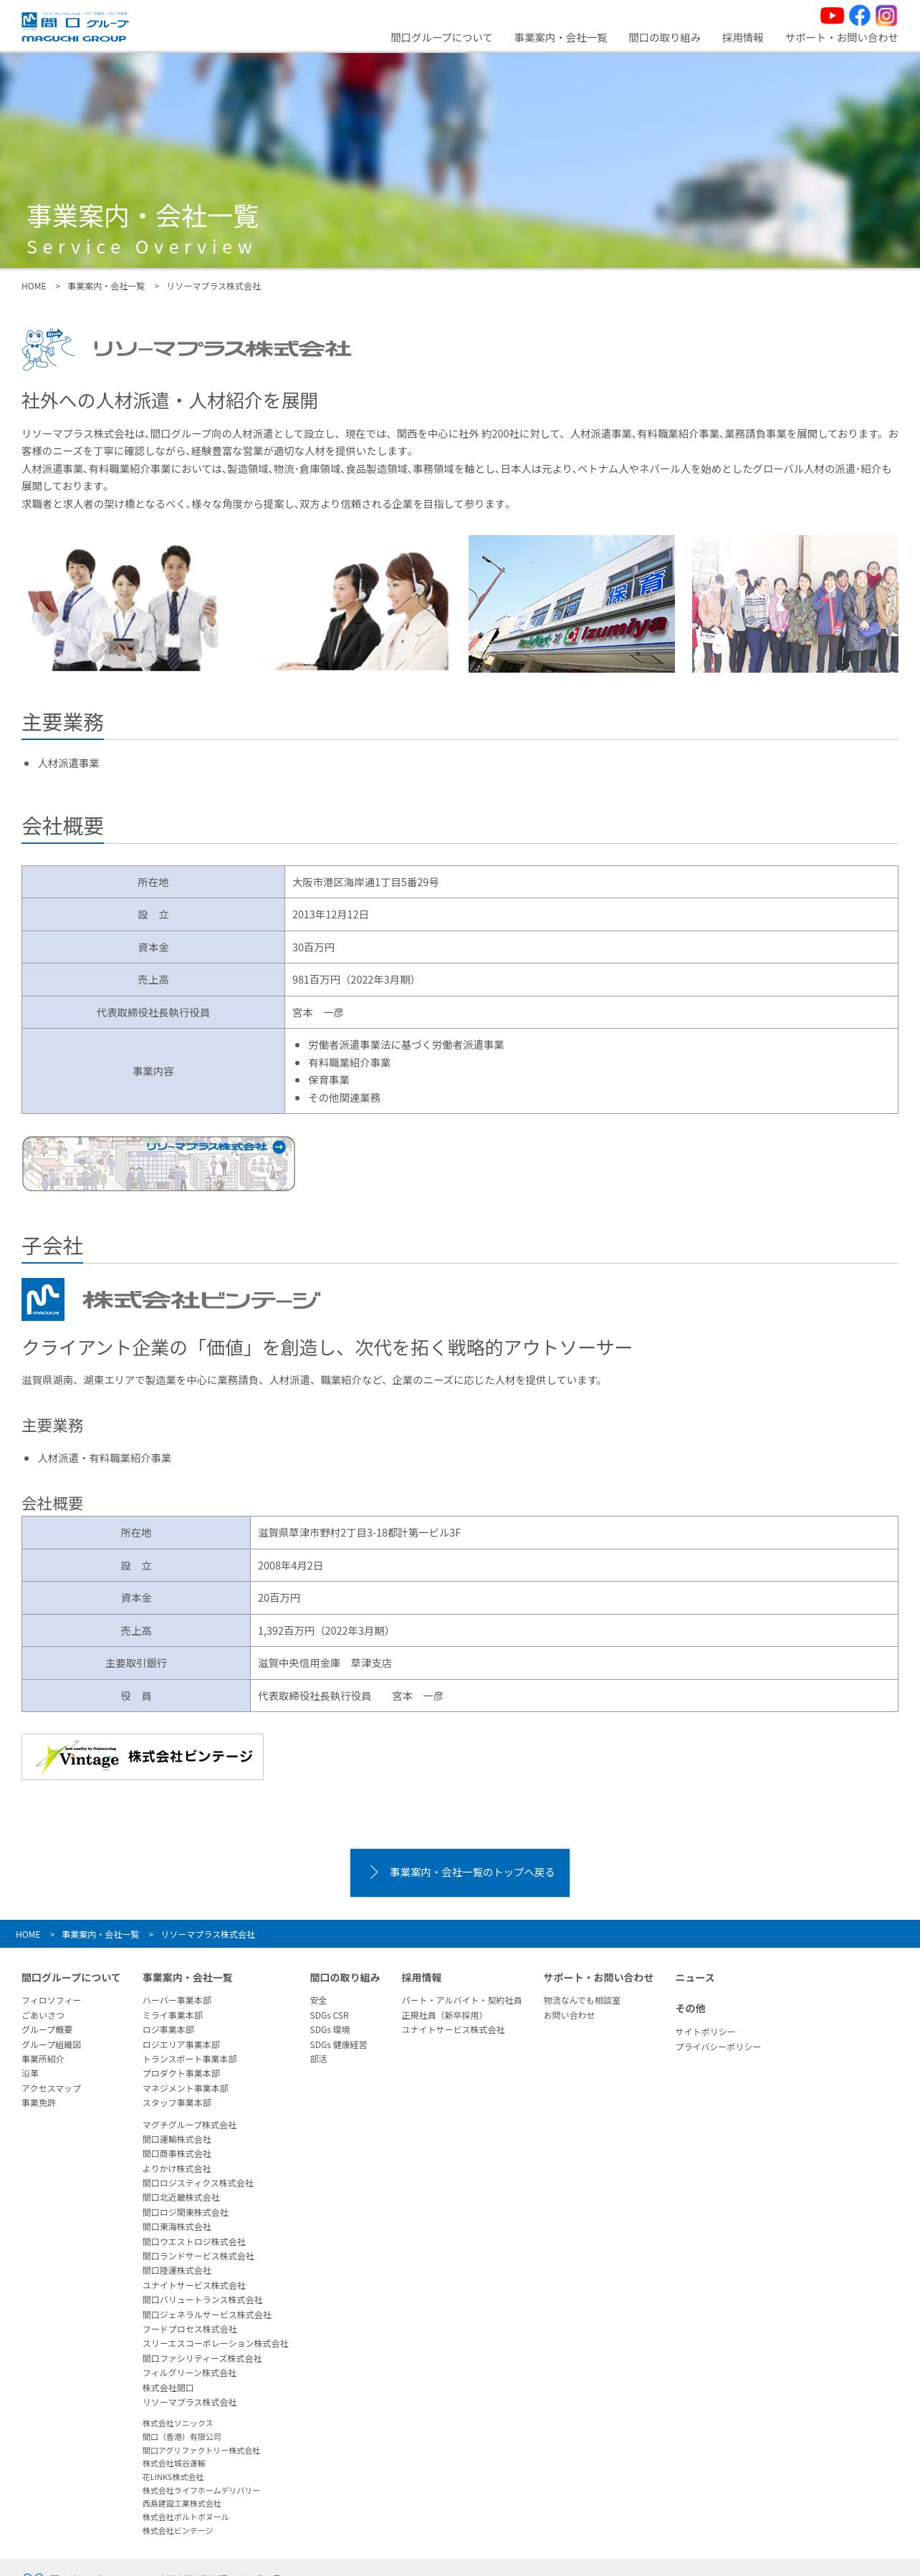Click the Maguchi Group logo
The image size is (920, 2576).
click(75, 27)
